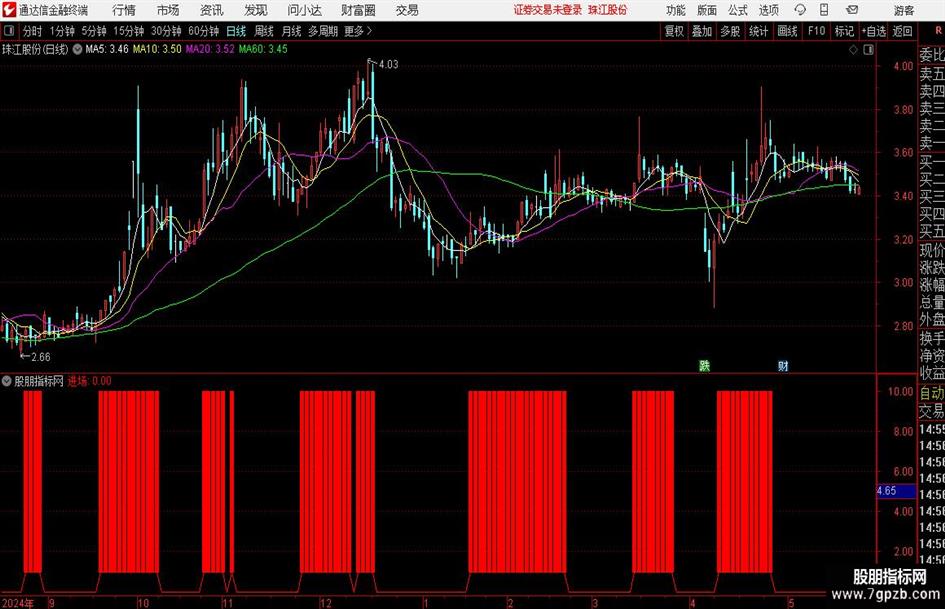Click the 返回 button
The width and height of the screenshot is (945, 609).
902,31
